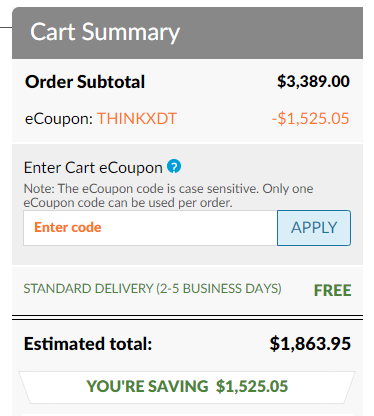This screenshot has width=374, height=416.
Task: Select the Cart Summary header title
Action: click(x=105, y=32)
